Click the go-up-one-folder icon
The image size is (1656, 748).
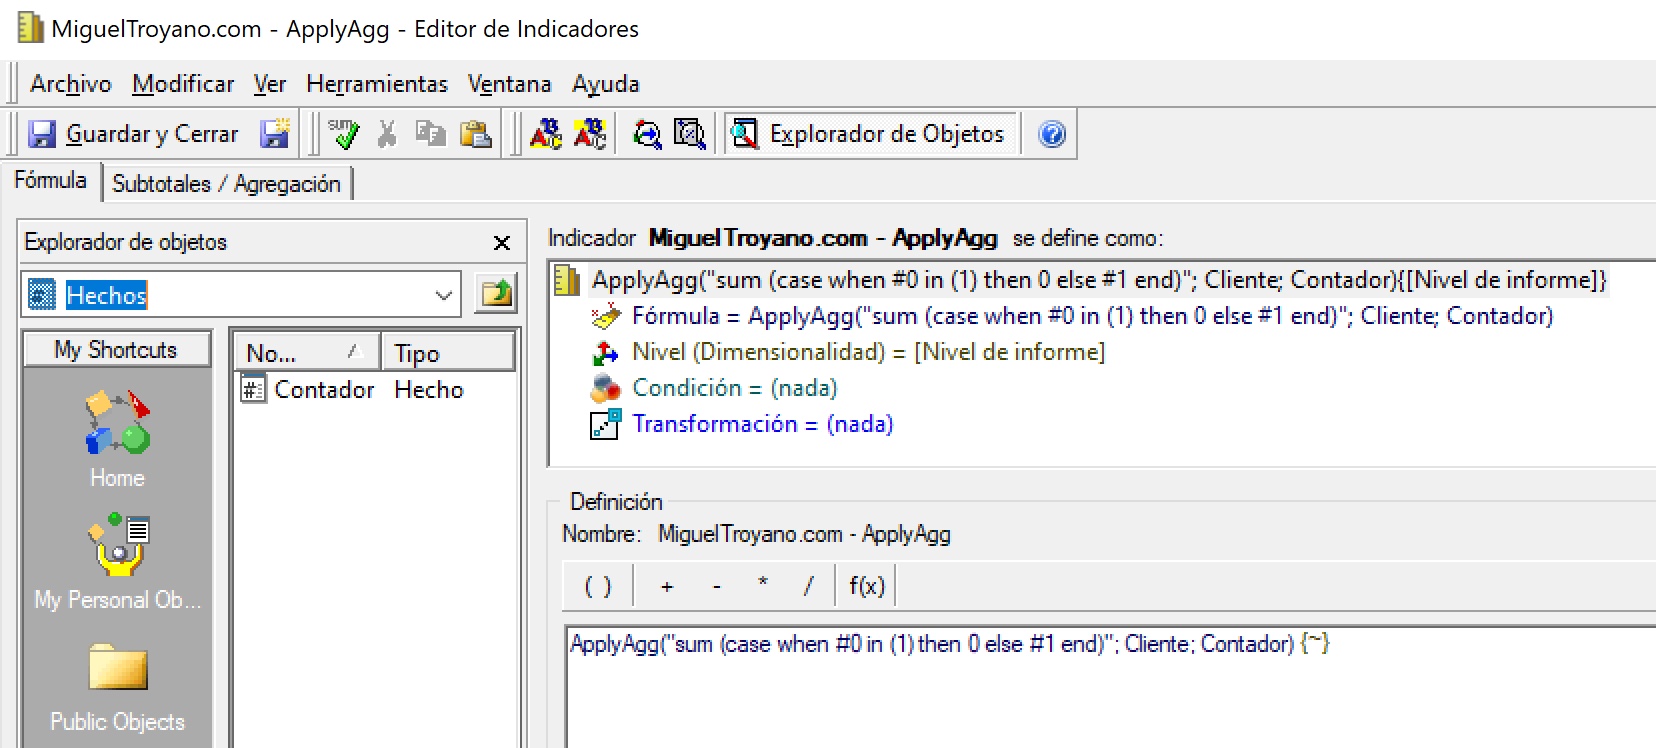[496, 294]
